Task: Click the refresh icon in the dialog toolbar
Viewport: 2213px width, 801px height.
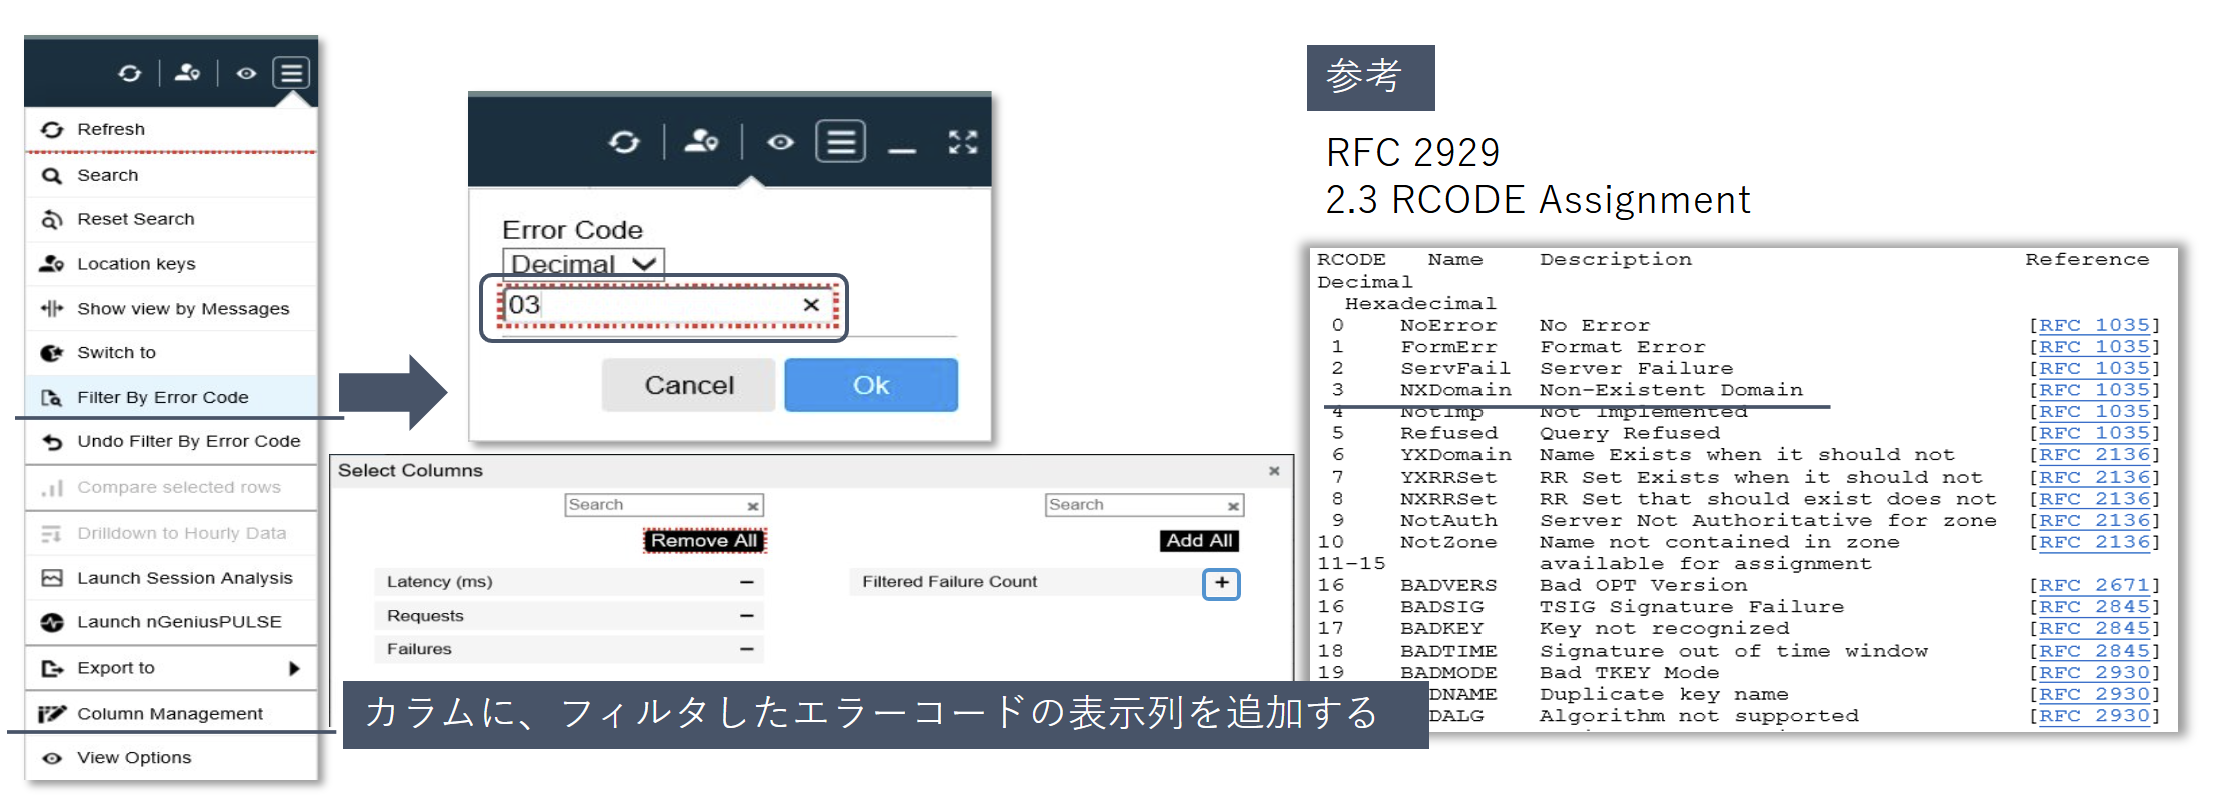Action: click(624, 142)
